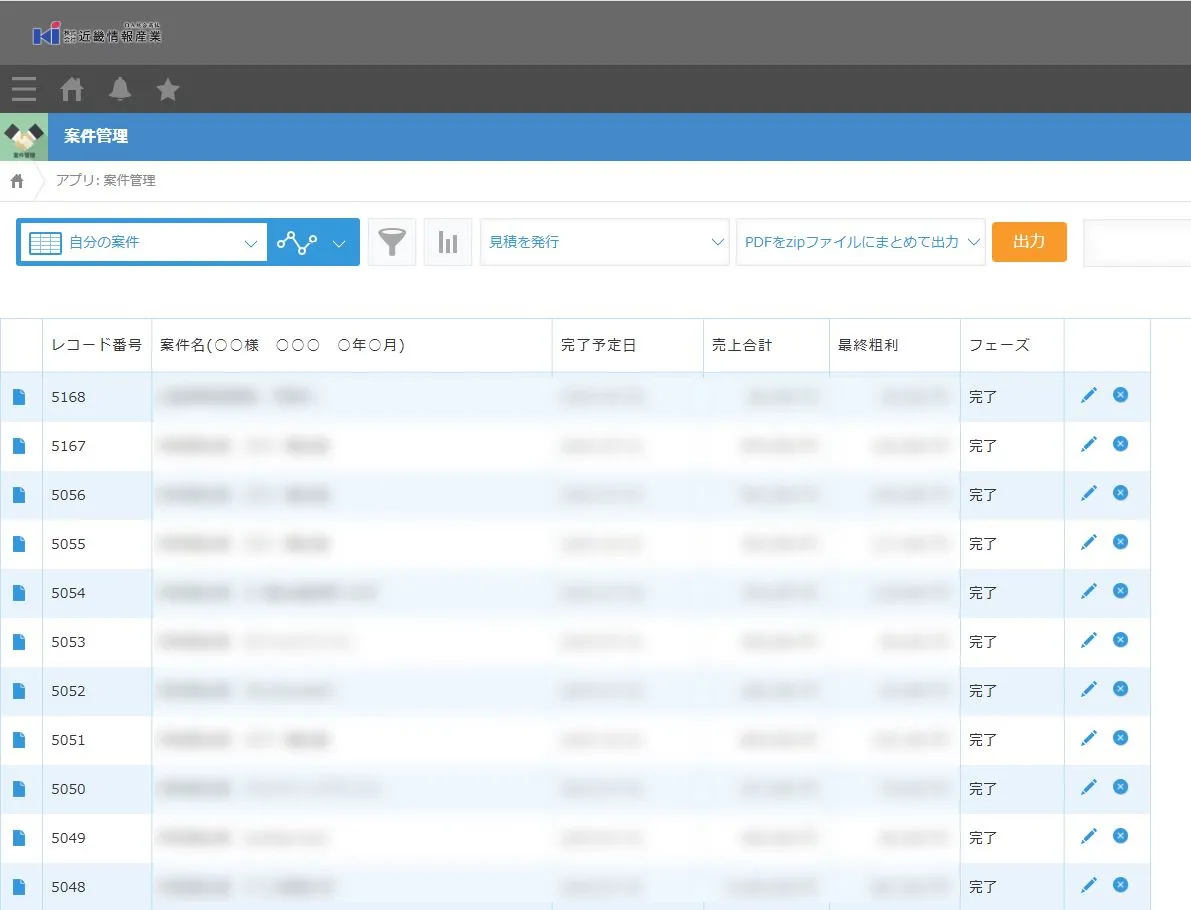This screenshot has height=910, width=1191.
Task: Delete record 5167 with x icon
Action: [1120, 444]
